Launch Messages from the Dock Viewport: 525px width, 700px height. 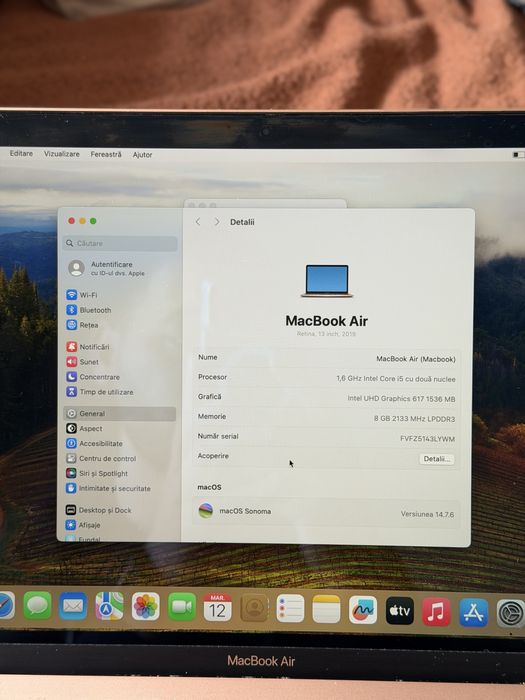point(37,606)
